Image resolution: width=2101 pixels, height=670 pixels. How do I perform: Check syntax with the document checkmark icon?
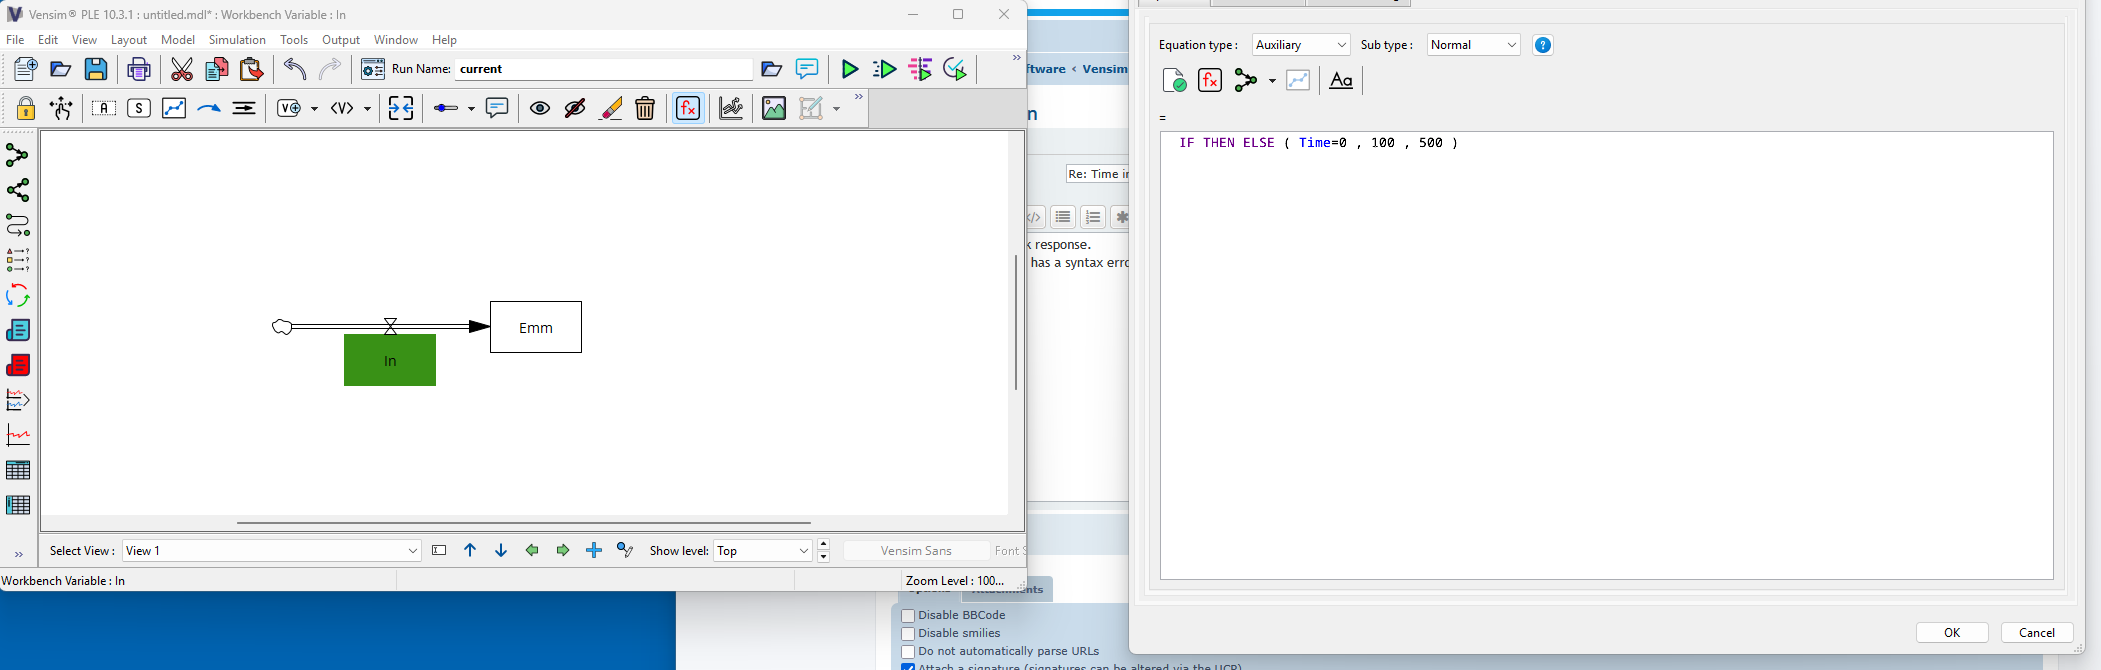pos(1175,81)
